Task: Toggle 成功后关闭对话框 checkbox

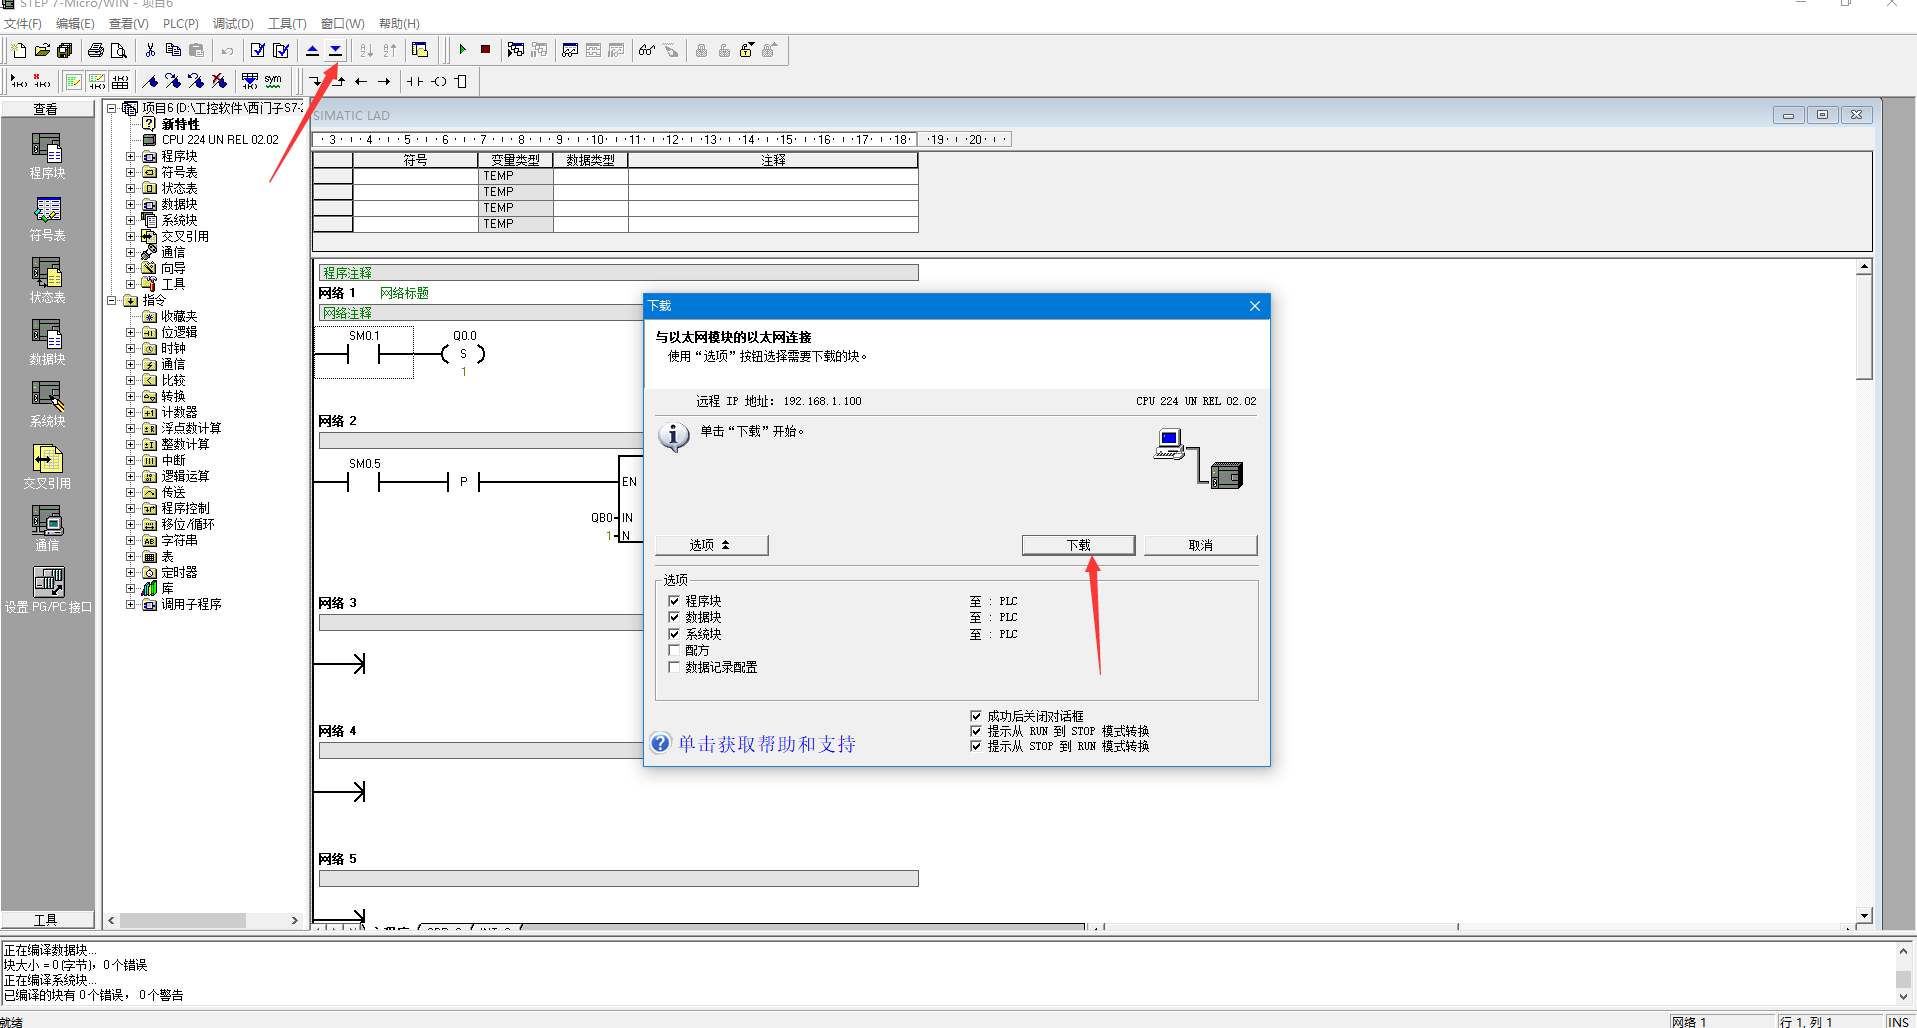Action: 976,716
